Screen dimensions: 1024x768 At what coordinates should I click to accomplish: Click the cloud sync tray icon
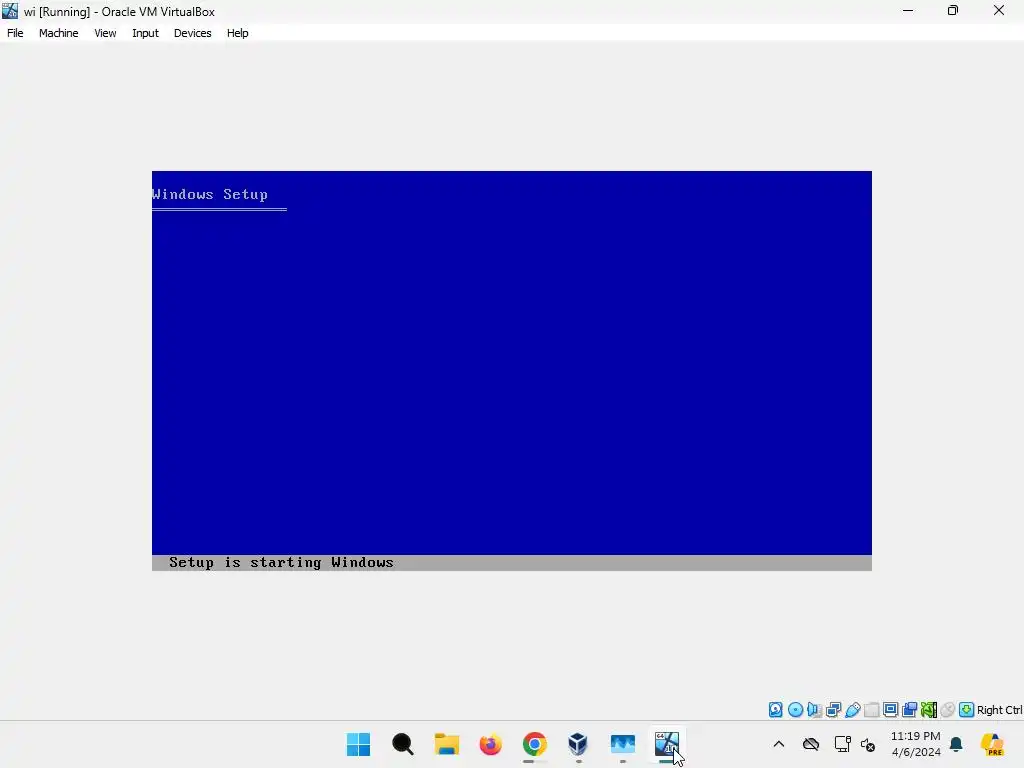[x=811, y=744]
